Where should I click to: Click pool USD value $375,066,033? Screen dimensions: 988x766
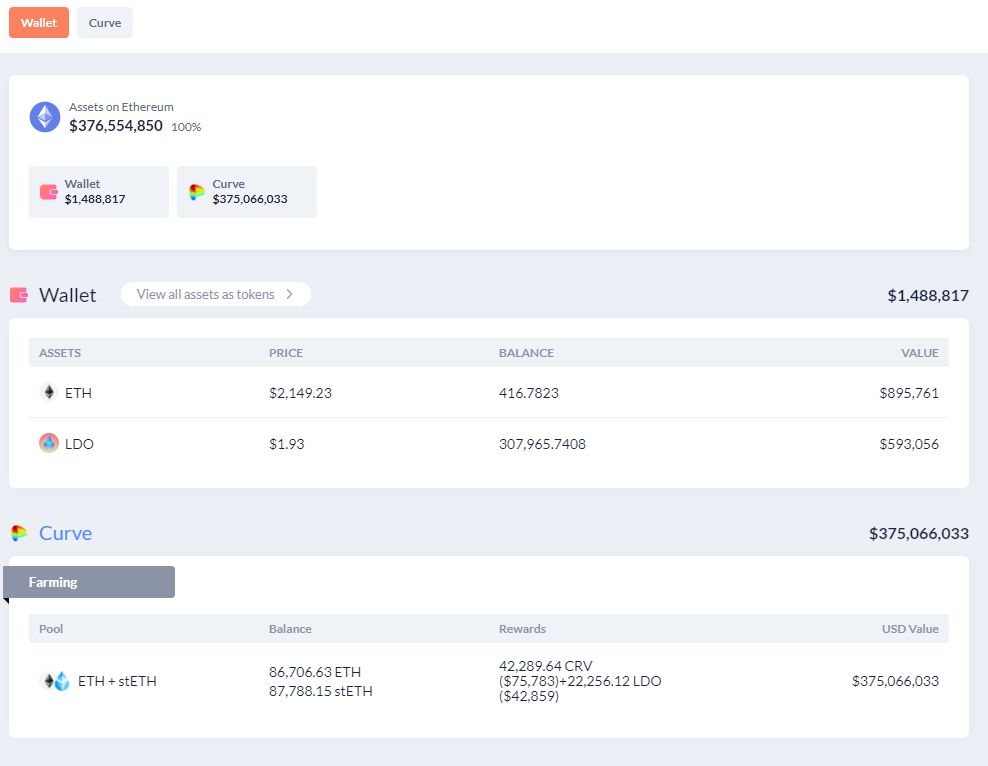point(895,681)
